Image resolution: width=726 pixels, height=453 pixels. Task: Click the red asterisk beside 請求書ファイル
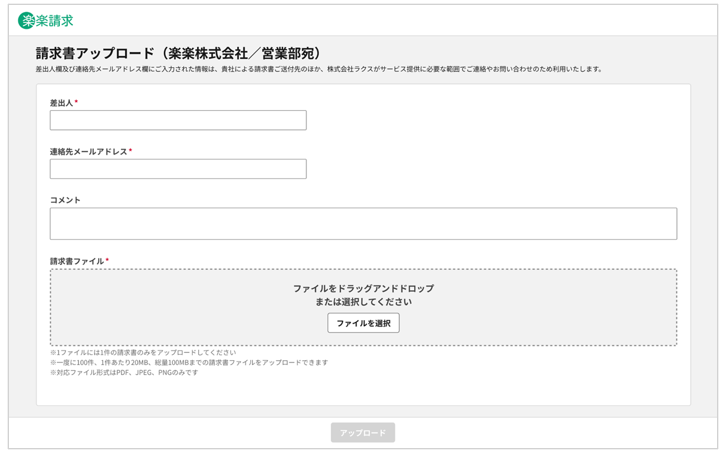pyautogui.click(x=107, y=261)
